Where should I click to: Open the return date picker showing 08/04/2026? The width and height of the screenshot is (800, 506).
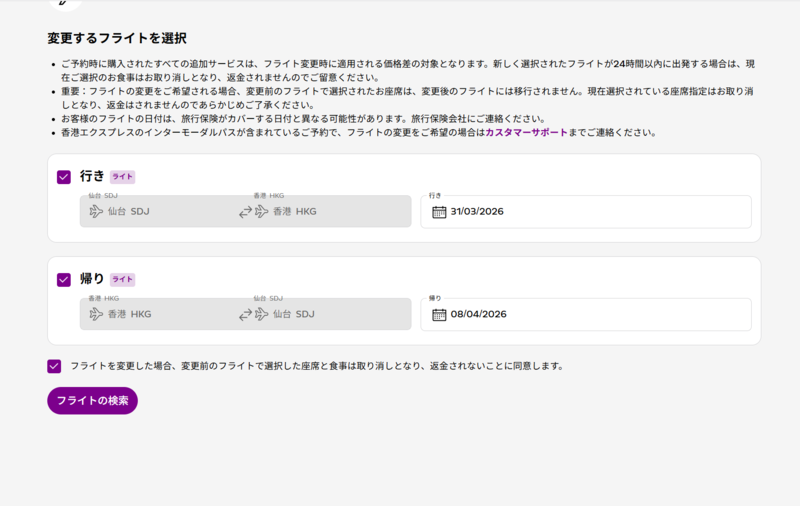[586, 314]
